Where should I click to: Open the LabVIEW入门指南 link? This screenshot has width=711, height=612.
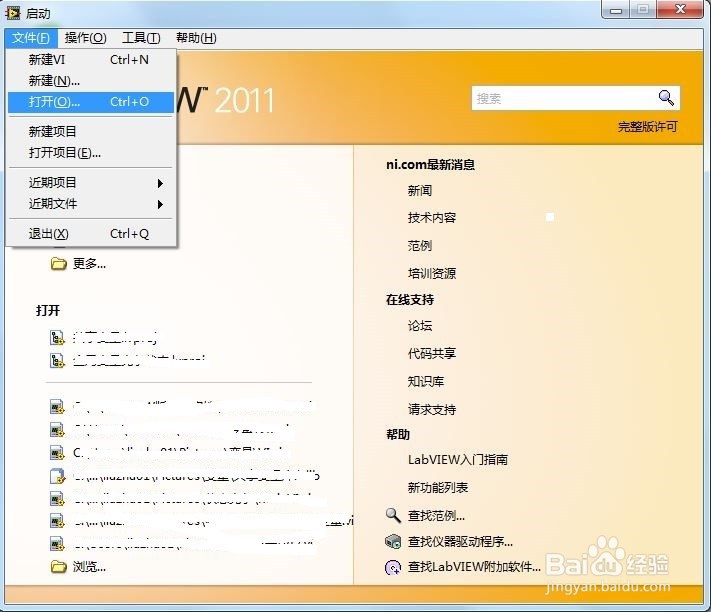coord(458,460)
